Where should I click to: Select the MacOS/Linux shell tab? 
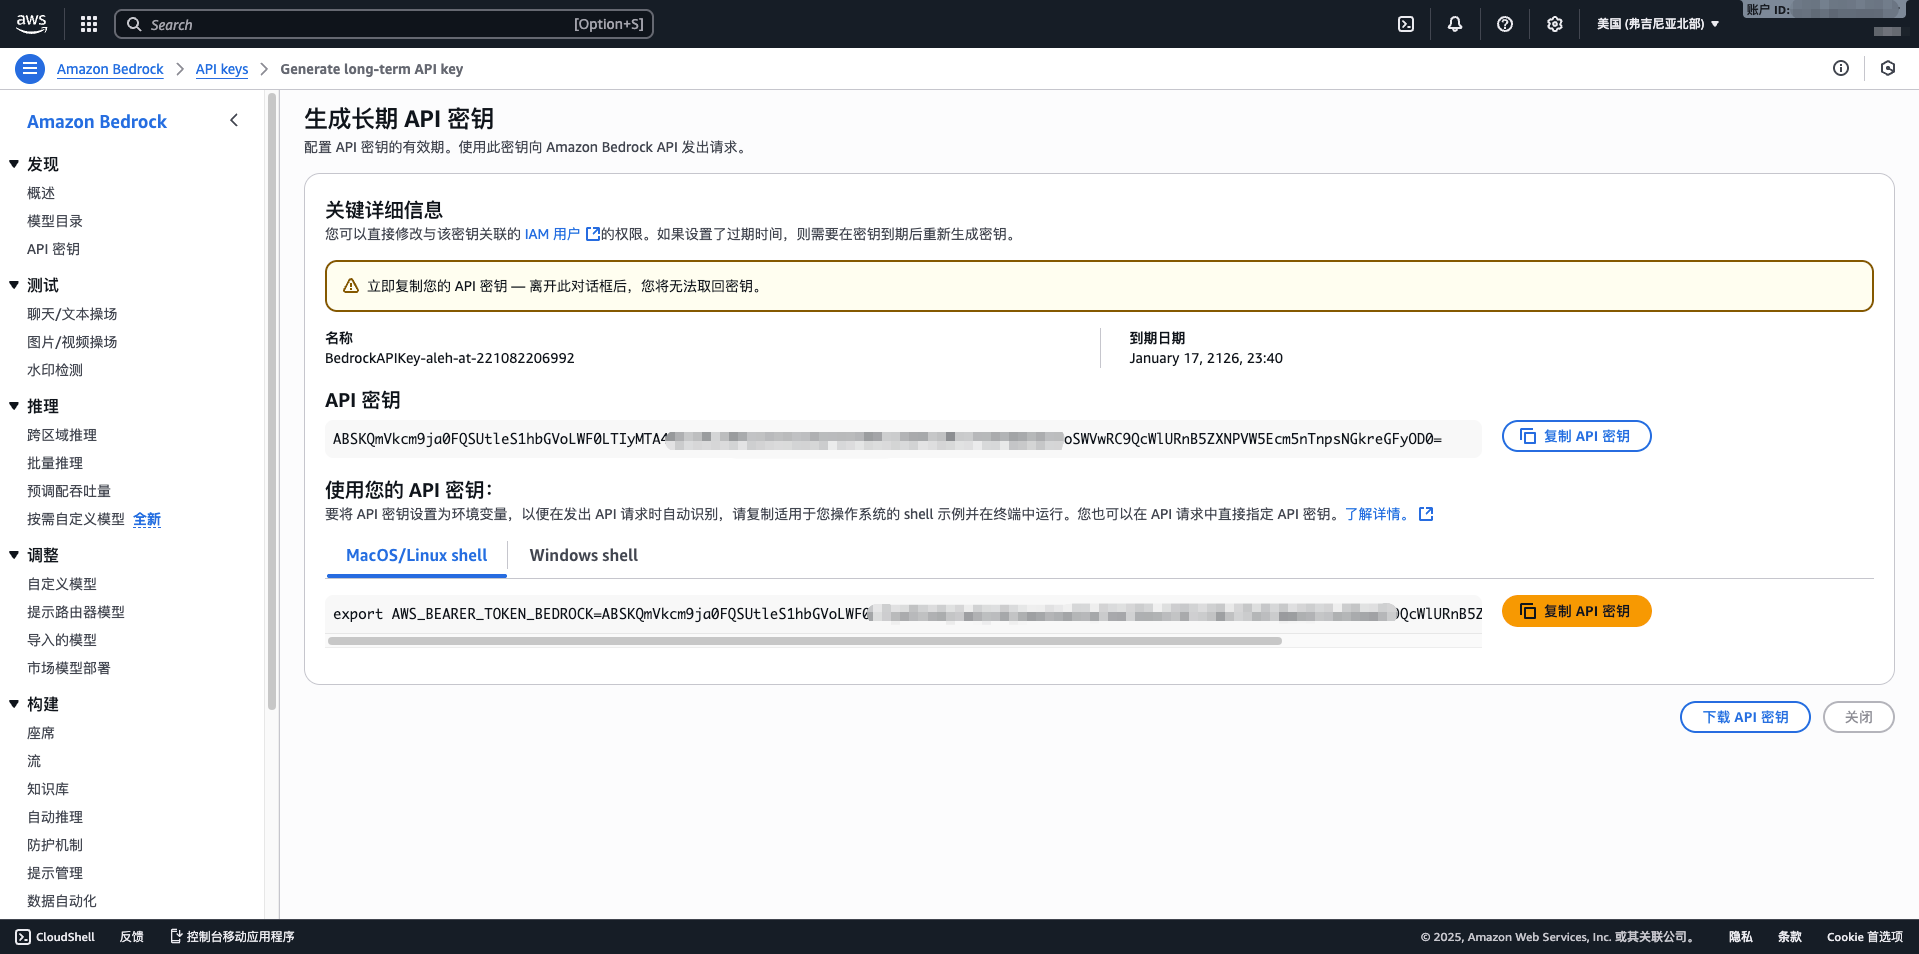[416, 555]
